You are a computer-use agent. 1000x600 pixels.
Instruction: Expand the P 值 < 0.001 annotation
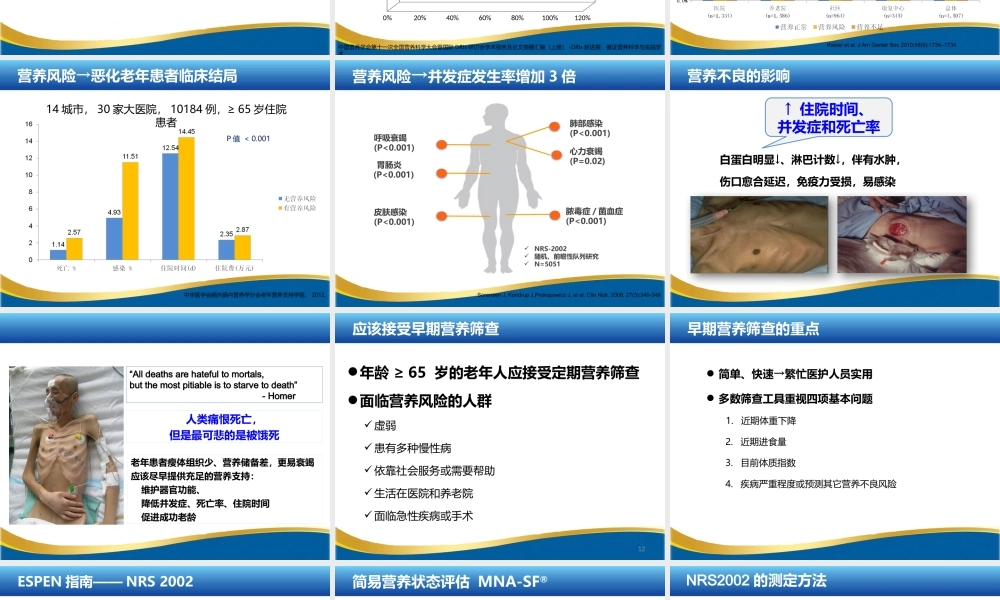click(x=248, y=138)
